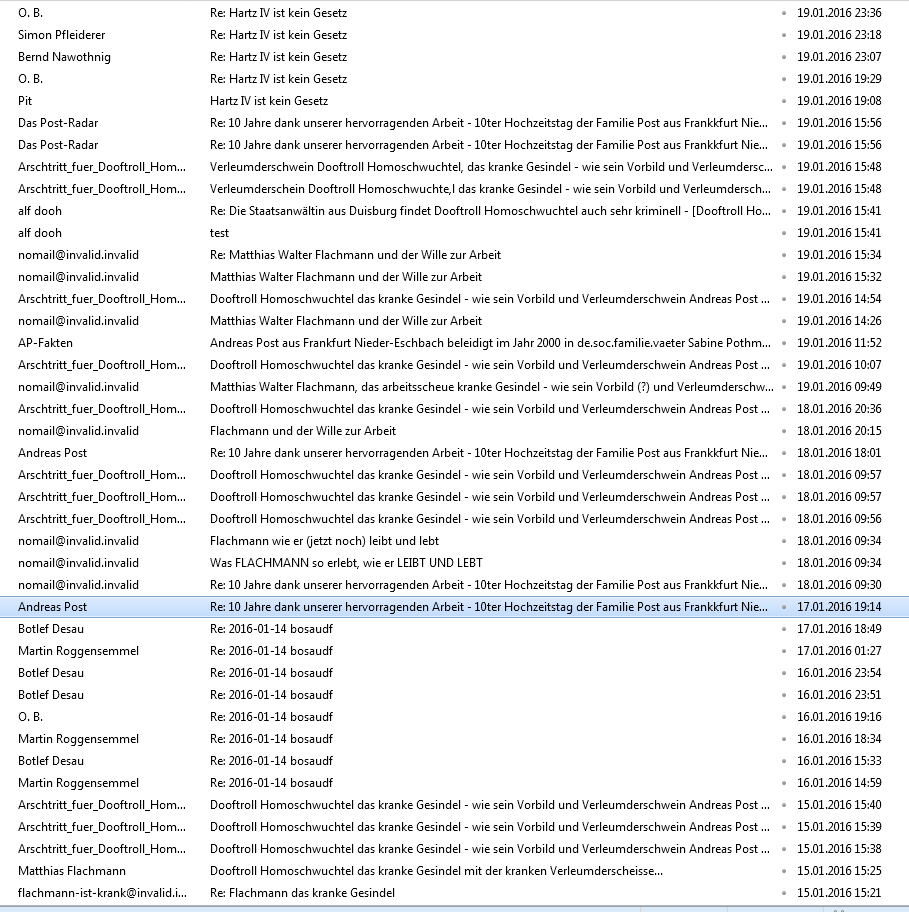909x912 pixels.
Task: Select sender "flachmann-ist-krank@invalid.i..."
Action: click(x=102, y=893)
